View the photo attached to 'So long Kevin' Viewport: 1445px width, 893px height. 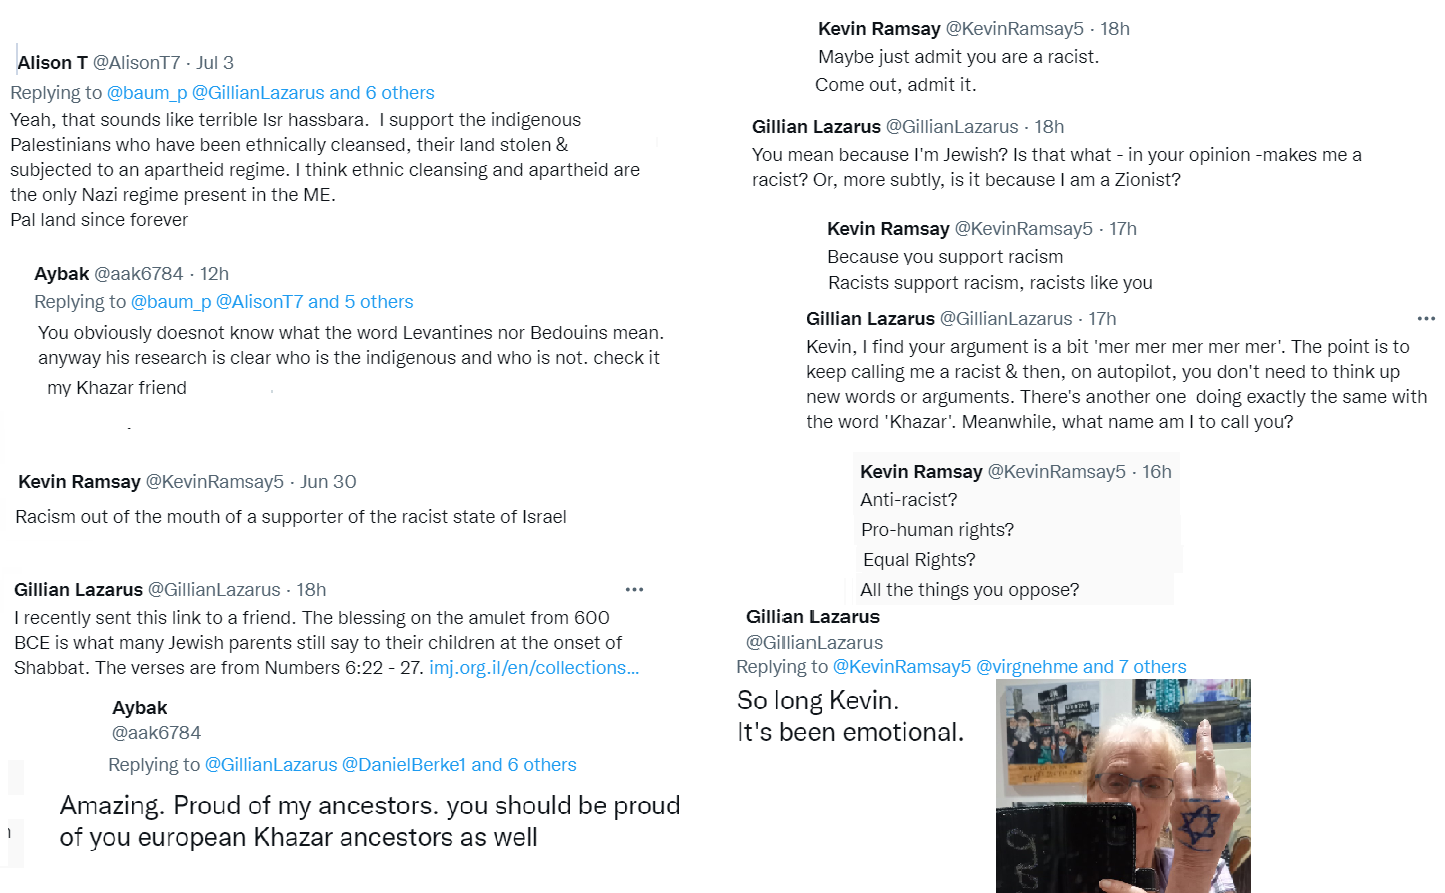[1123, 785]
